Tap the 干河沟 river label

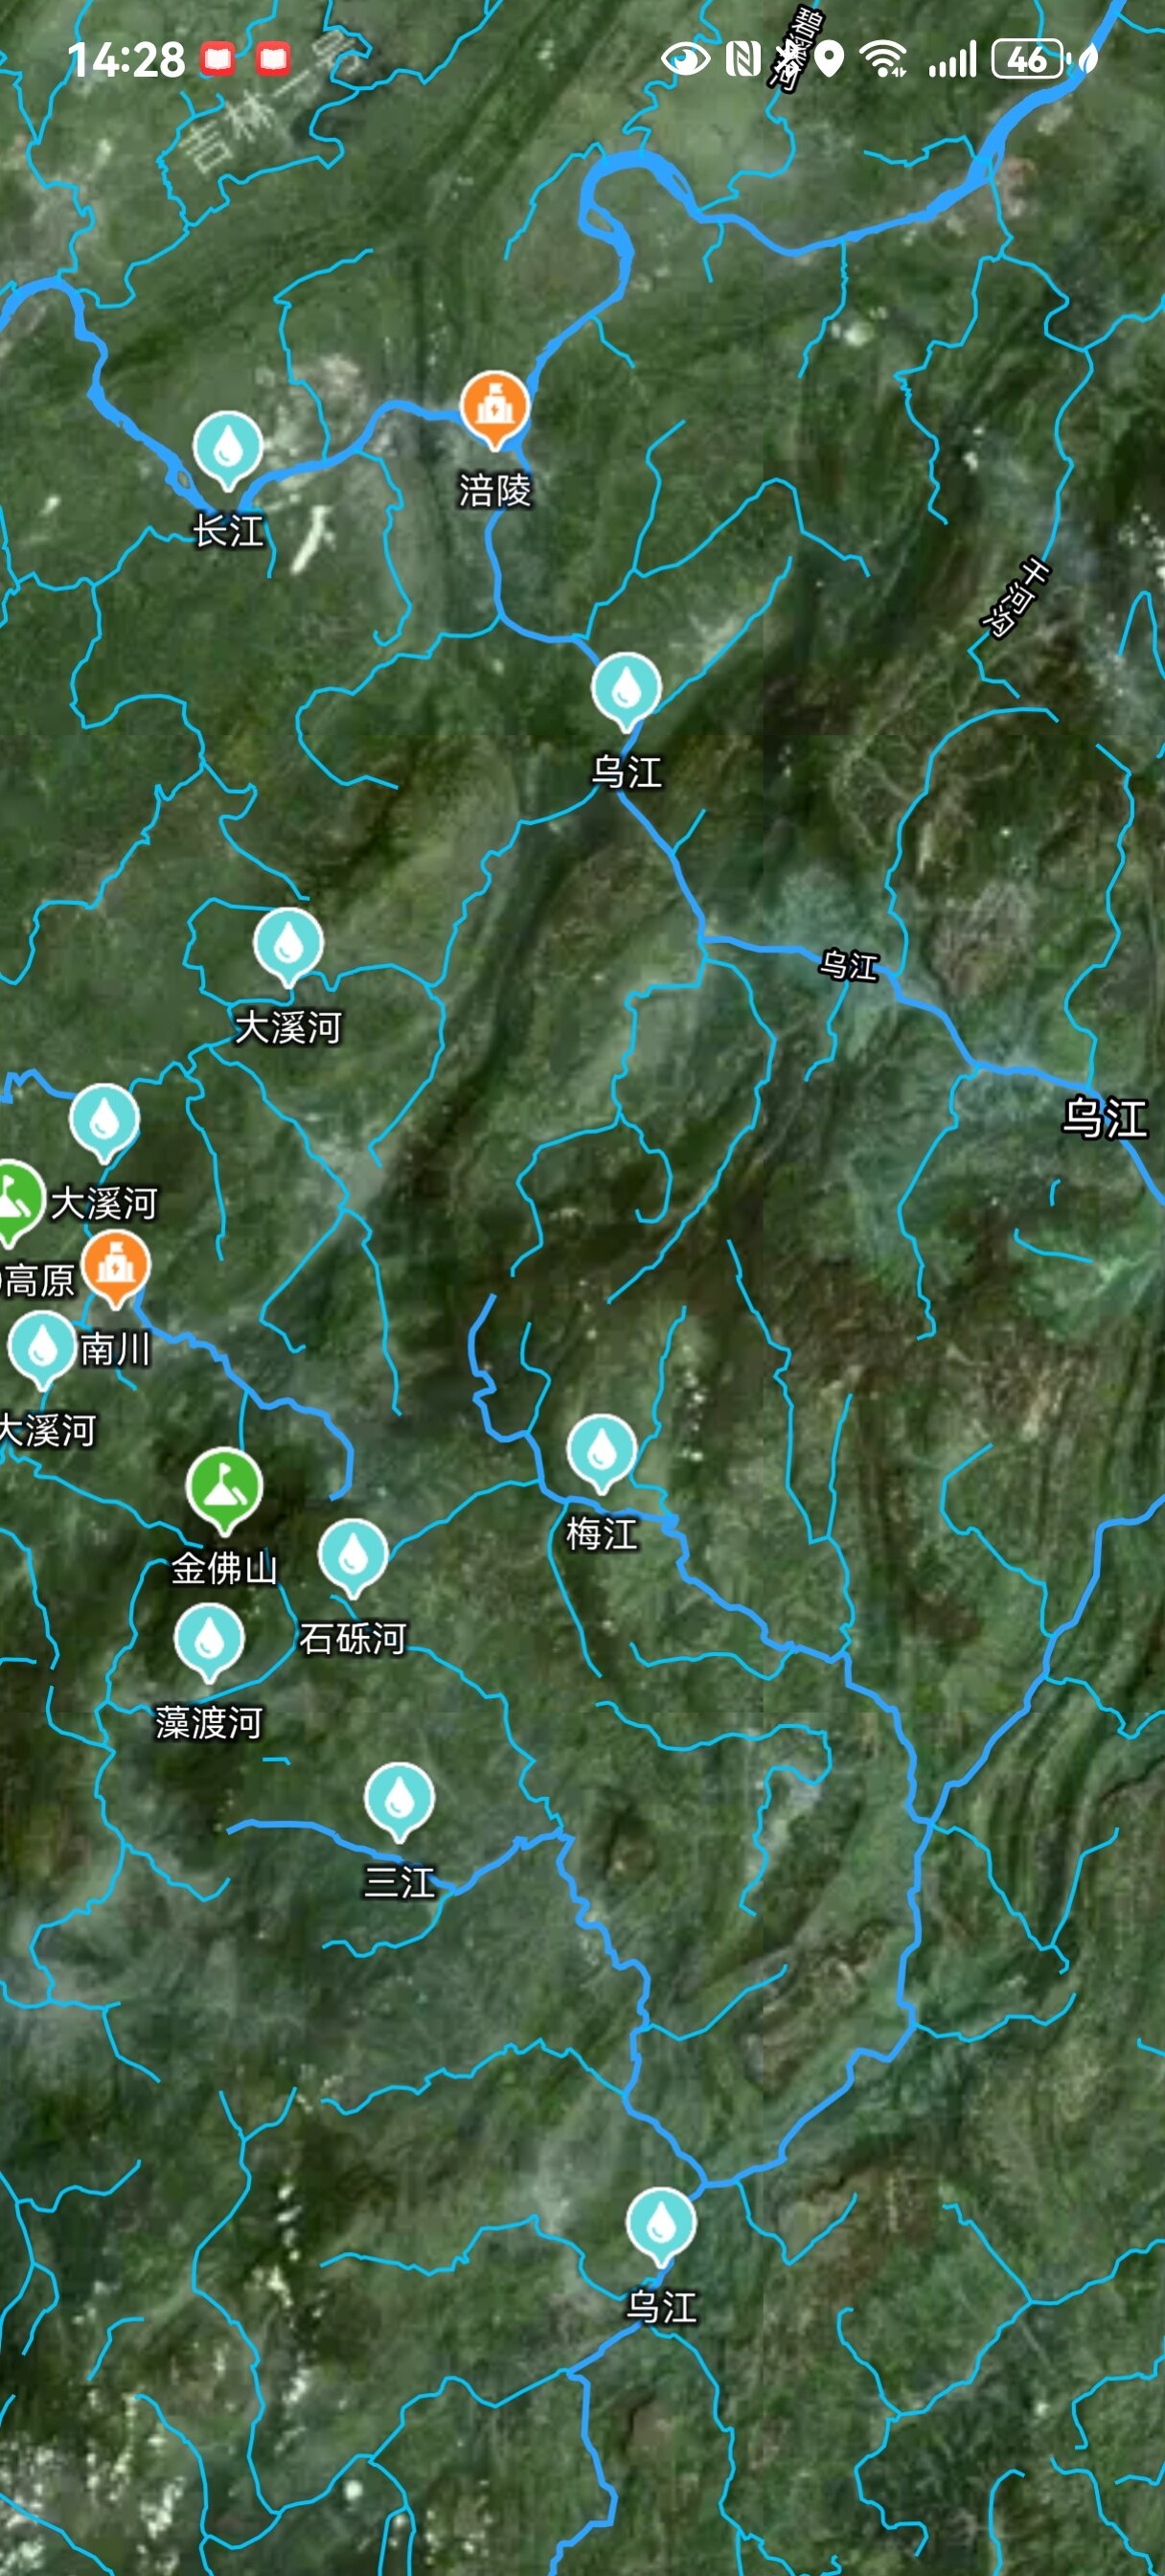(x=1014, y=597)
